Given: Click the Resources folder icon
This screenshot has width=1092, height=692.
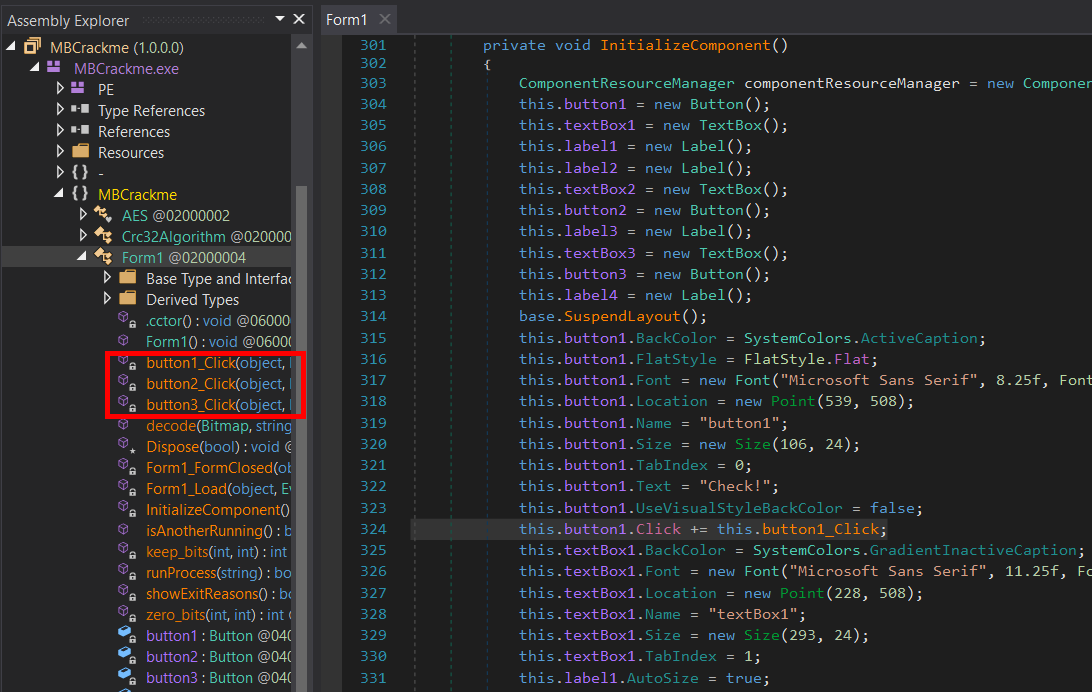Looking at the screenshot, I should pos(81,151).
